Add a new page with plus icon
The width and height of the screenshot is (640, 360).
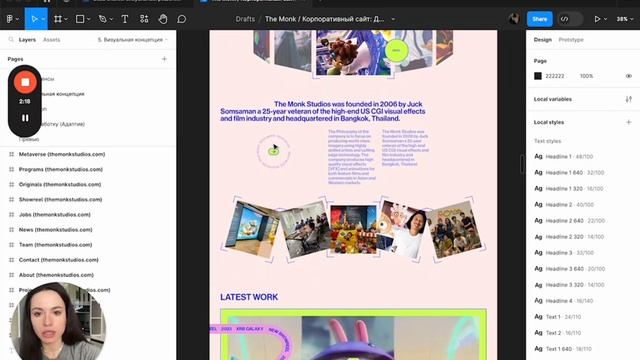(164, 59)
